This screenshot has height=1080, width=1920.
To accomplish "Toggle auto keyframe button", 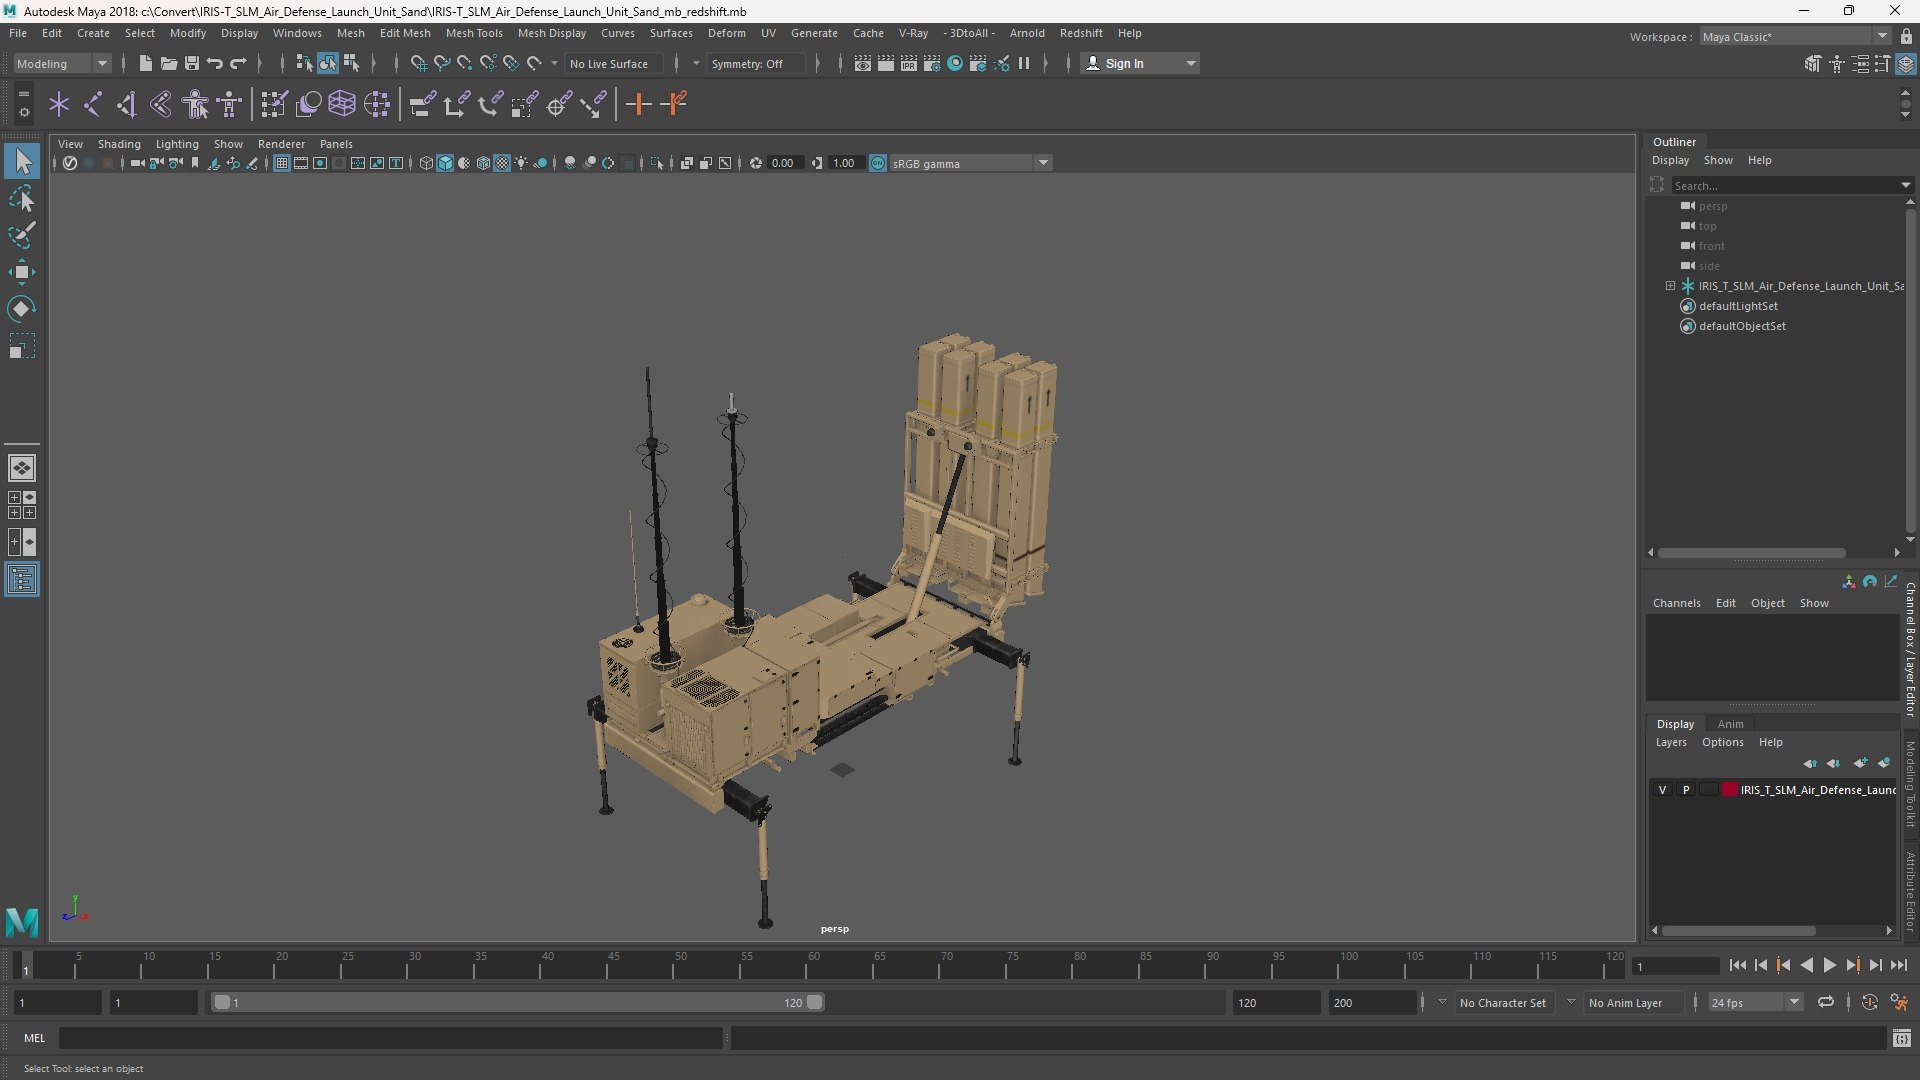I will [x=1869, y=1002].
